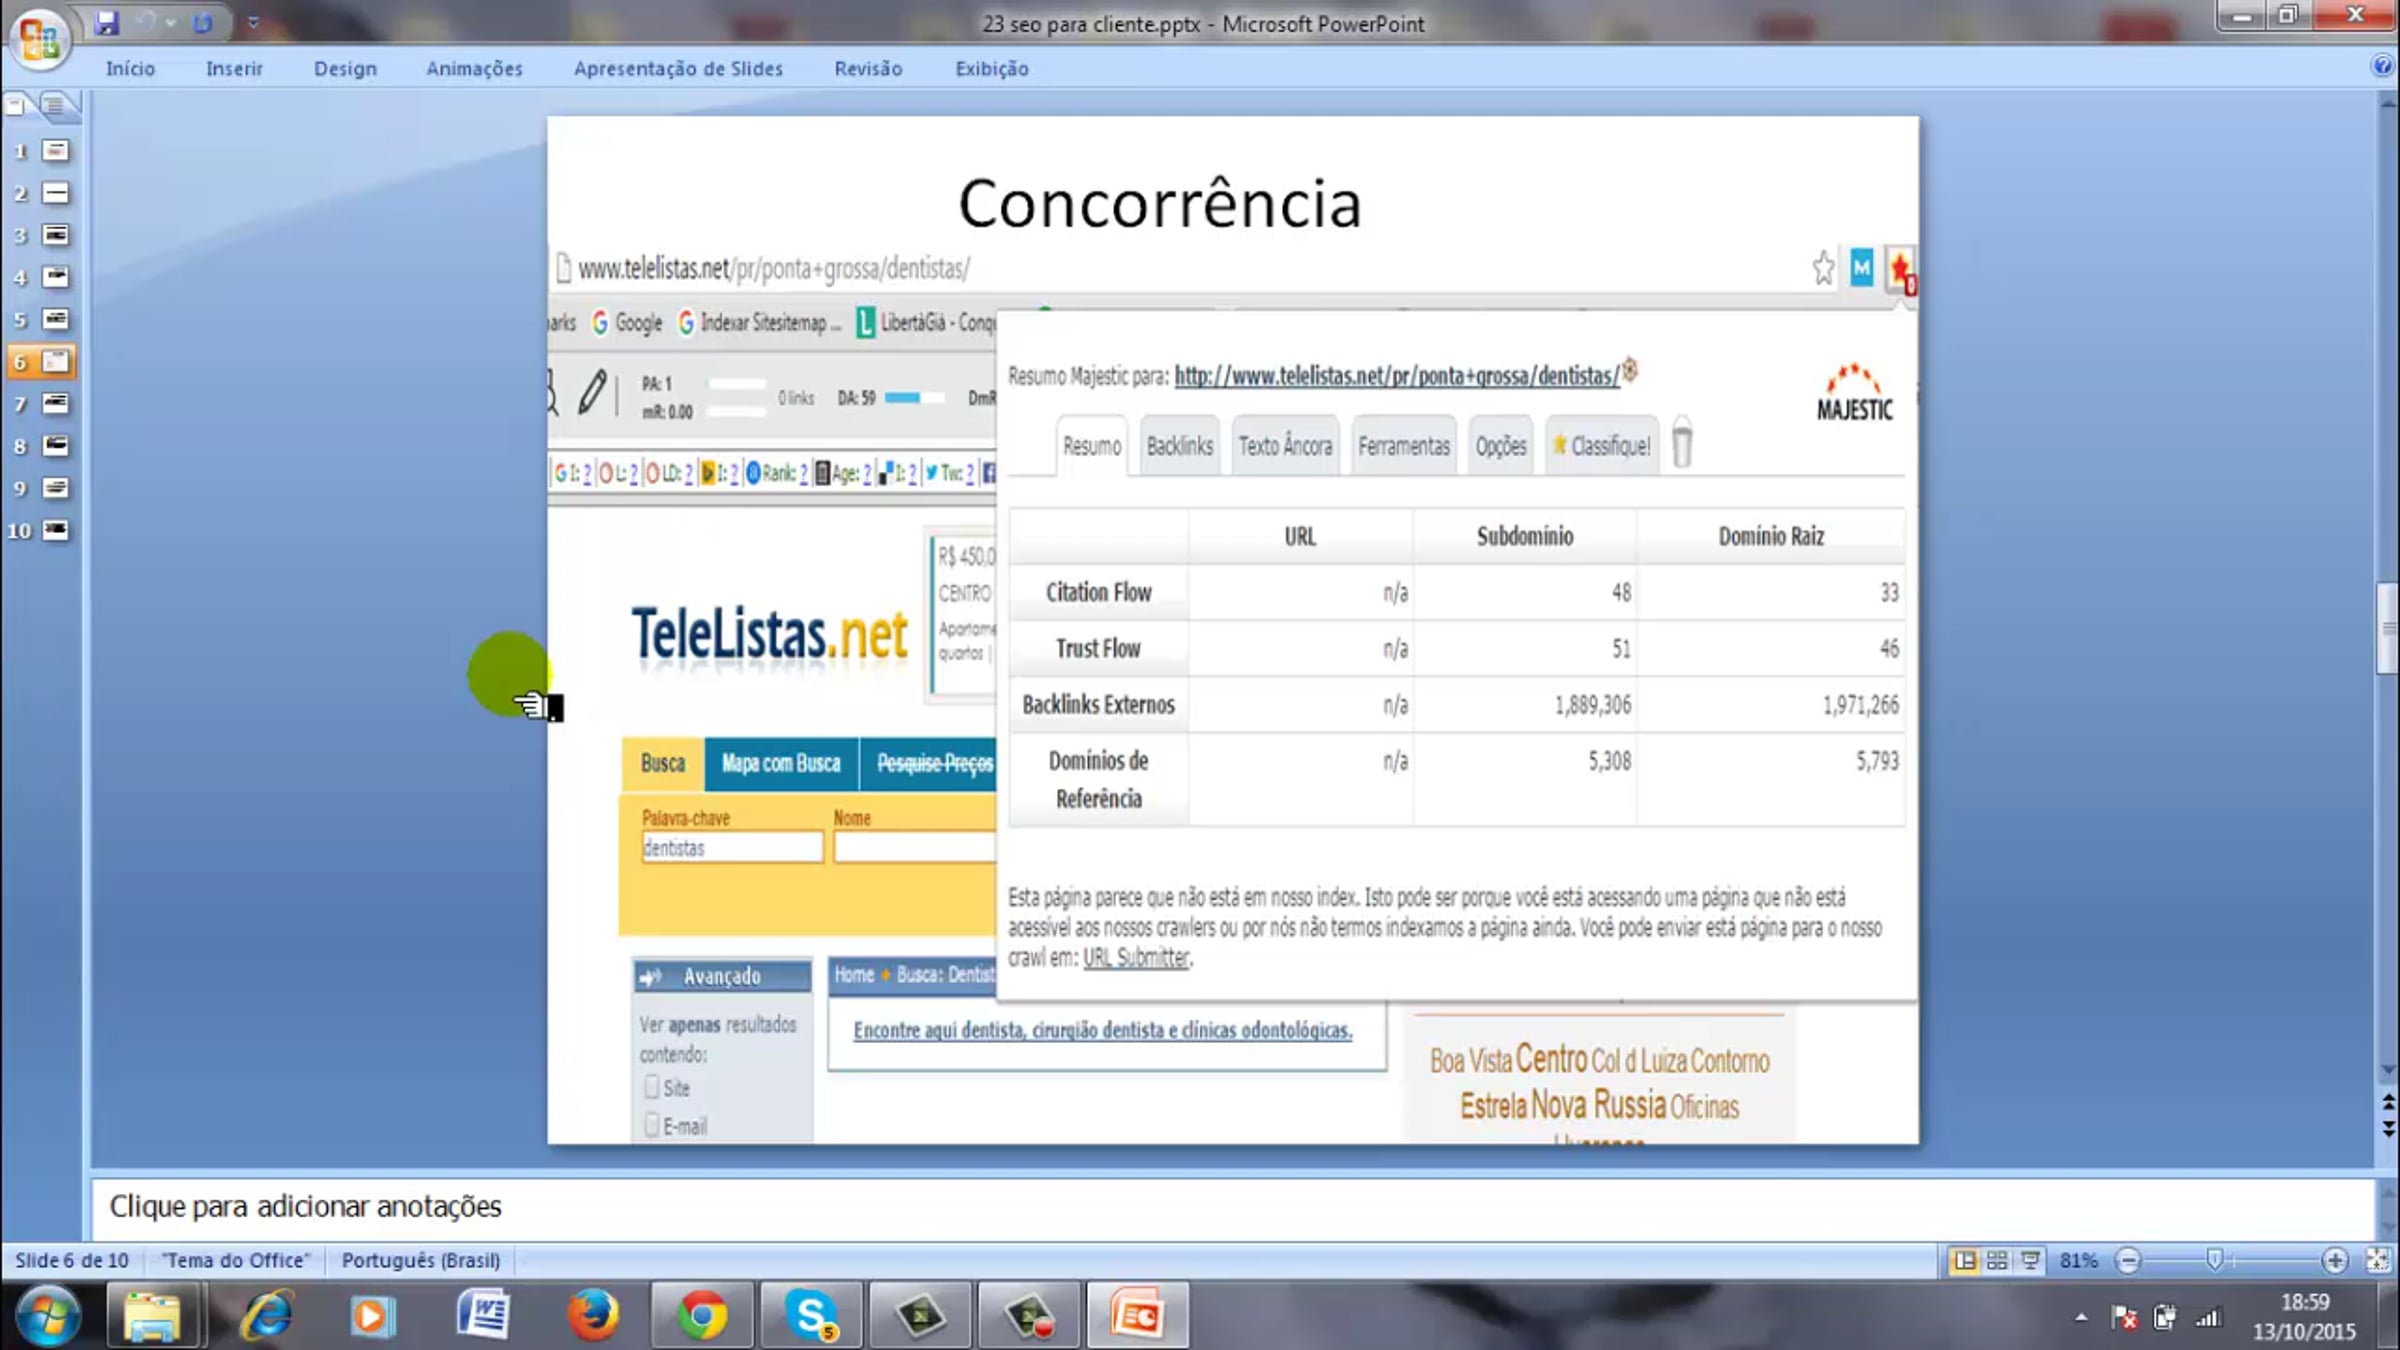The height and width of the screenshot is (1350, 2400).
Task: Switch to Slide Sorter view icon
Action: pyautogui.click(x=1997, y=1260)
